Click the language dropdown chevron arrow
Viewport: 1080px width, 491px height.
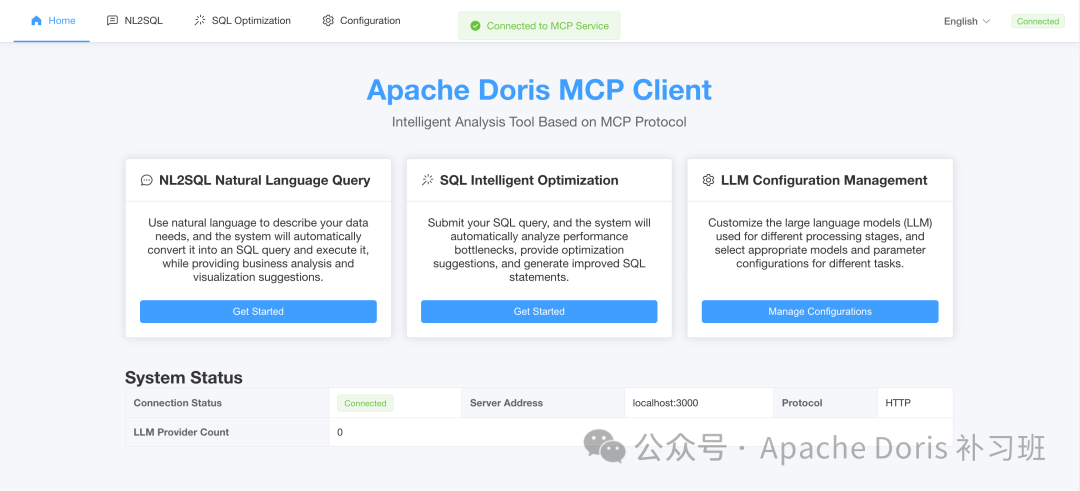click(x=986, y=21)
